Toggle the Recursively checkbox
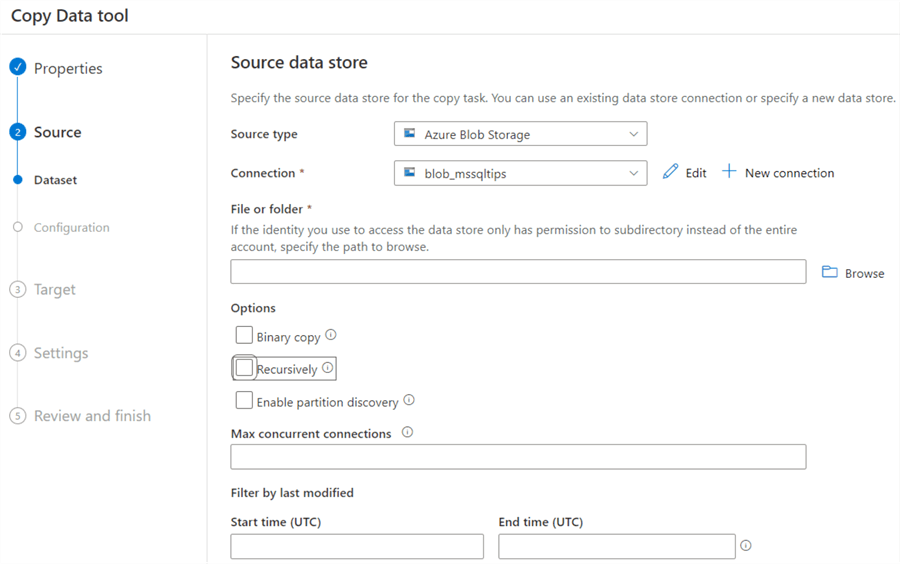The image size is (900, 564). click(x=244, y=368)
